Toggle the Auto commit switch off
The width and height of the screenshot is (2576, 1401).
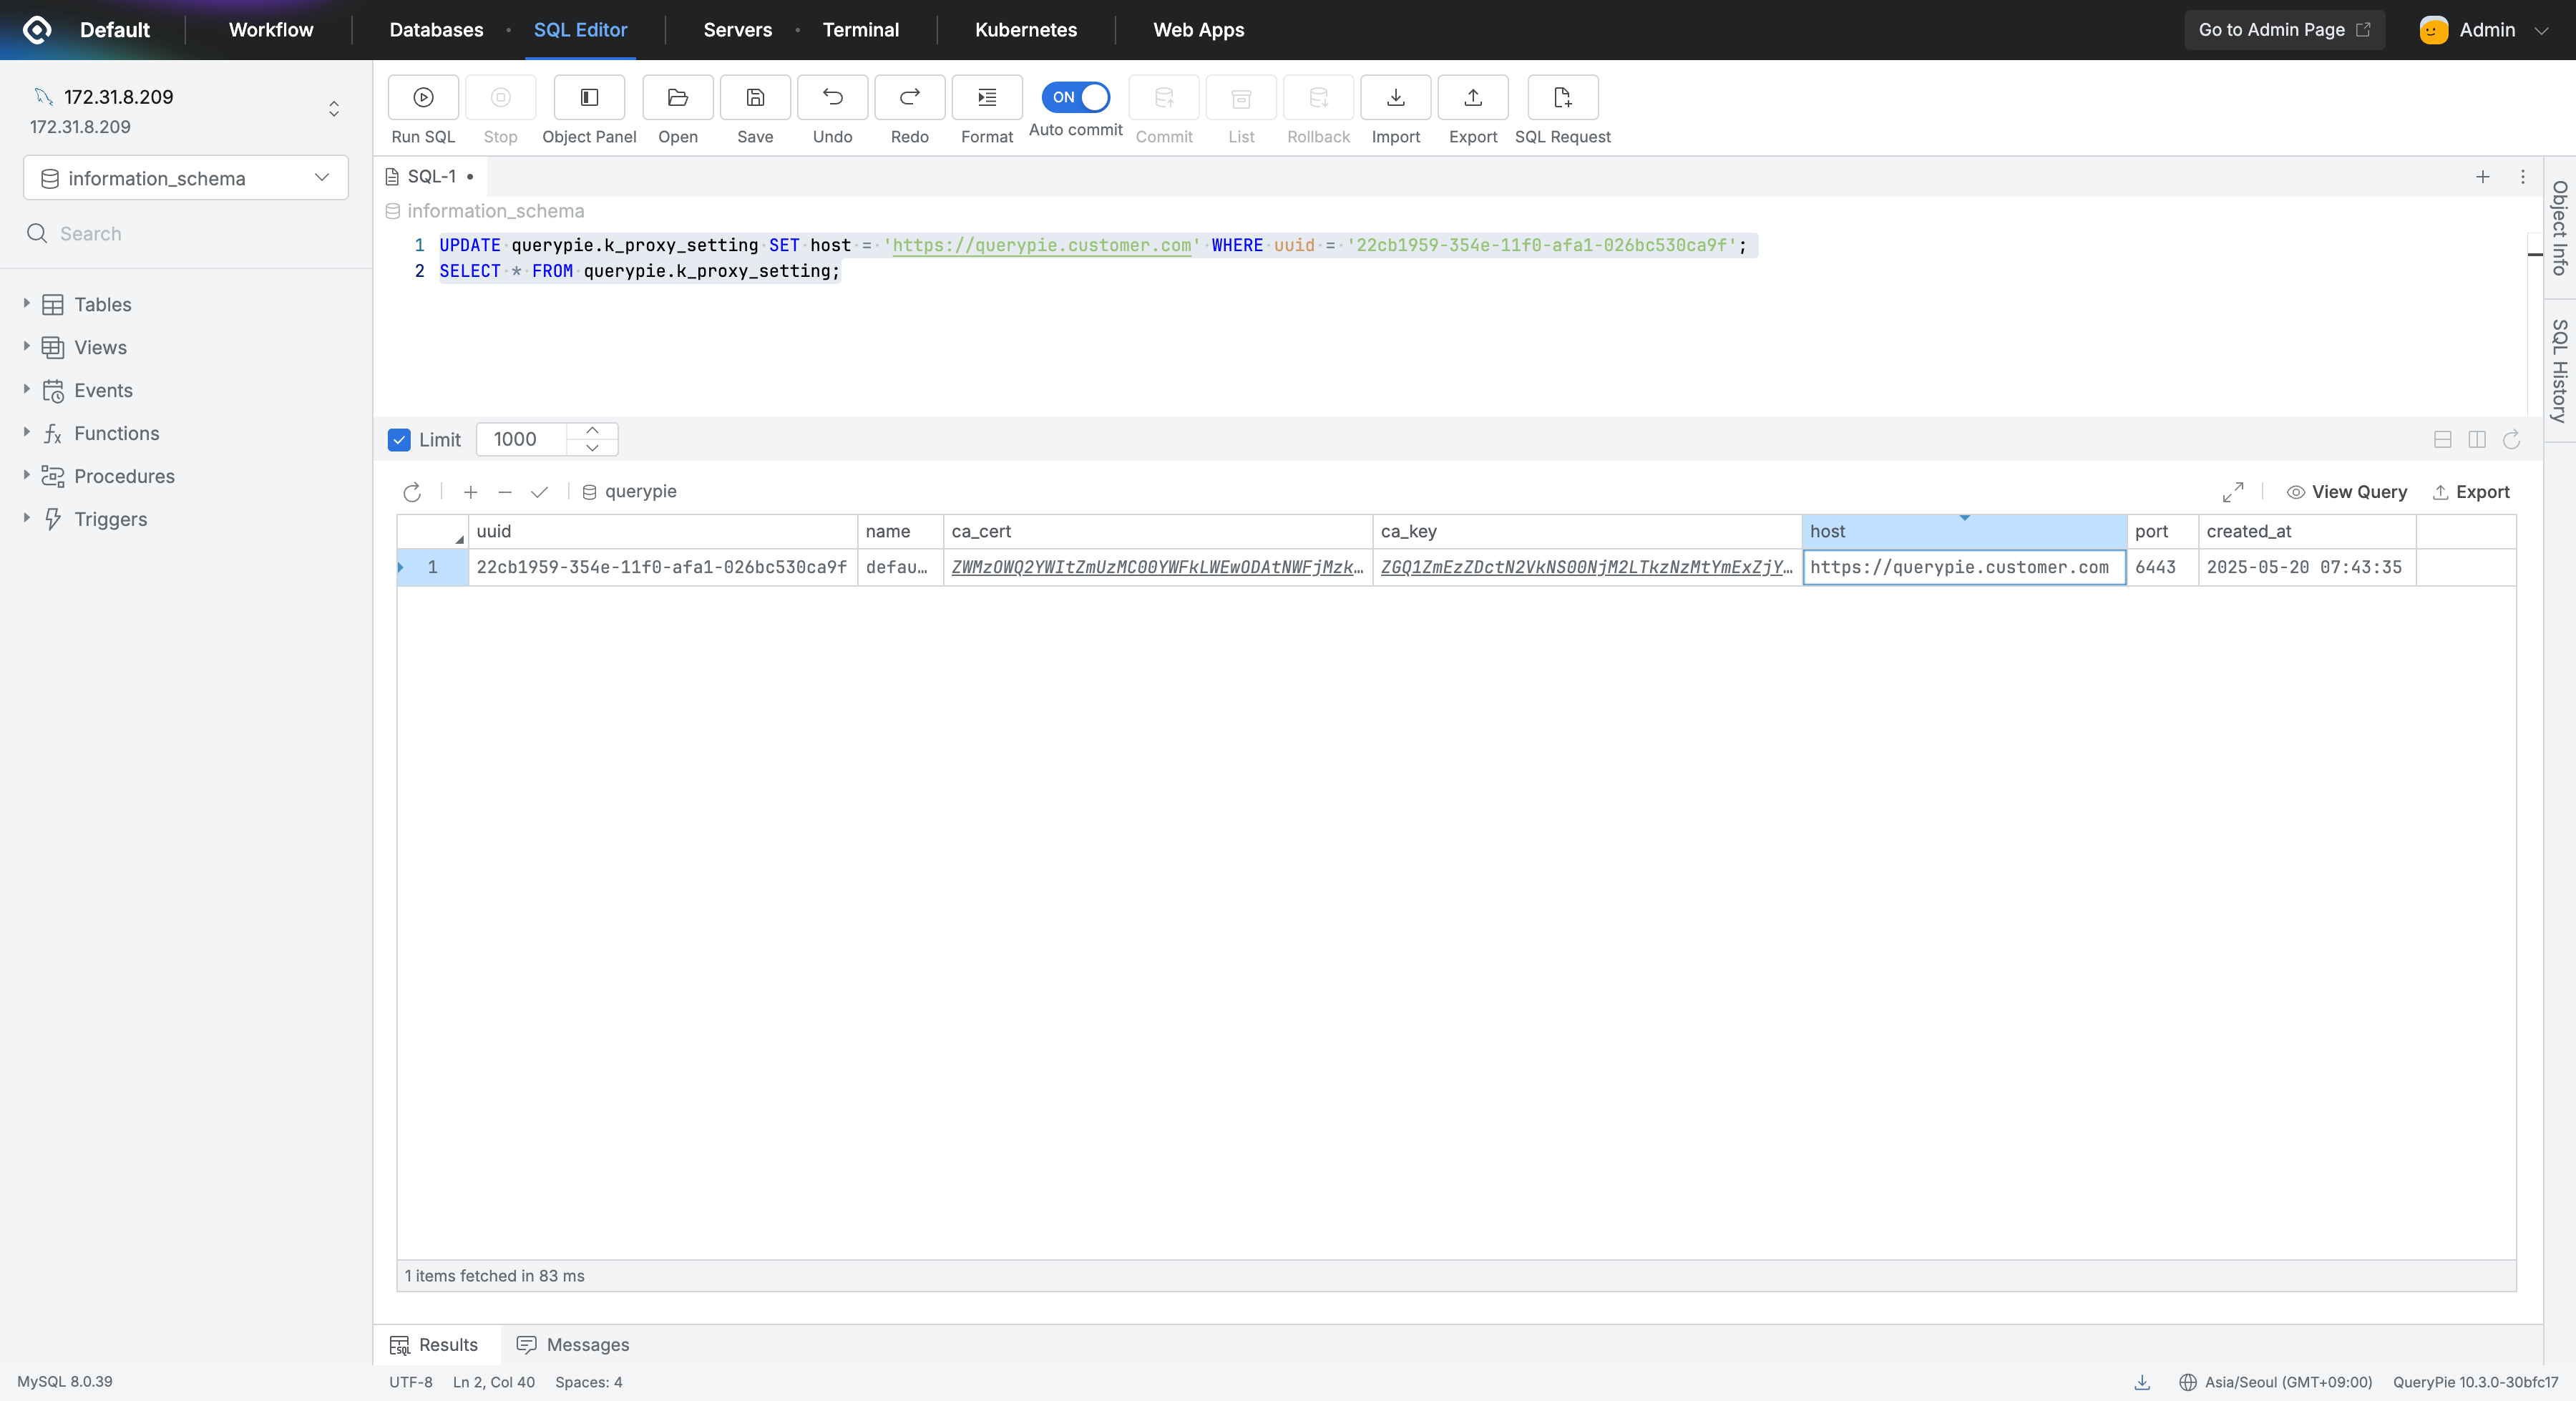click(x=1075, y=97)
